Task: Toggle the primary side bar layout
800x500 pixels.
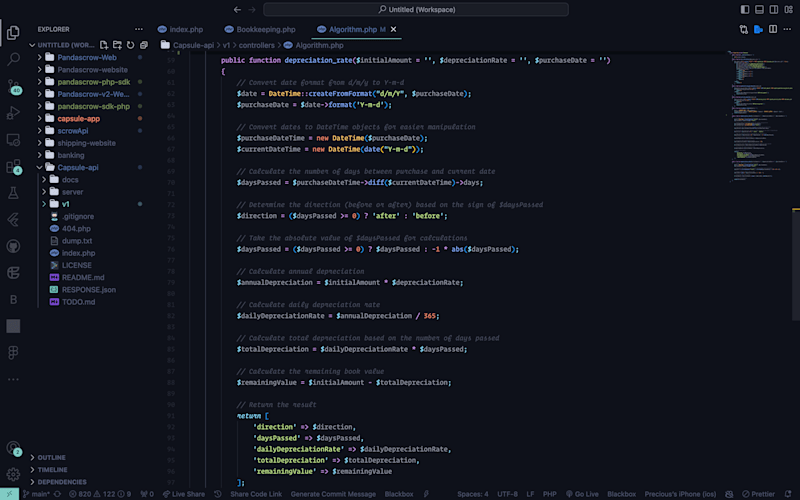Action: tap(745, 9)
